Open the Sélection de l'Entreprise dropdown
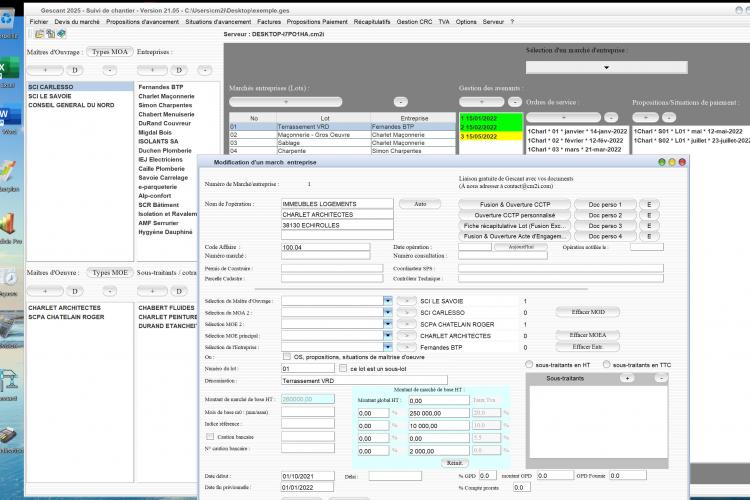 coord(387,347)
